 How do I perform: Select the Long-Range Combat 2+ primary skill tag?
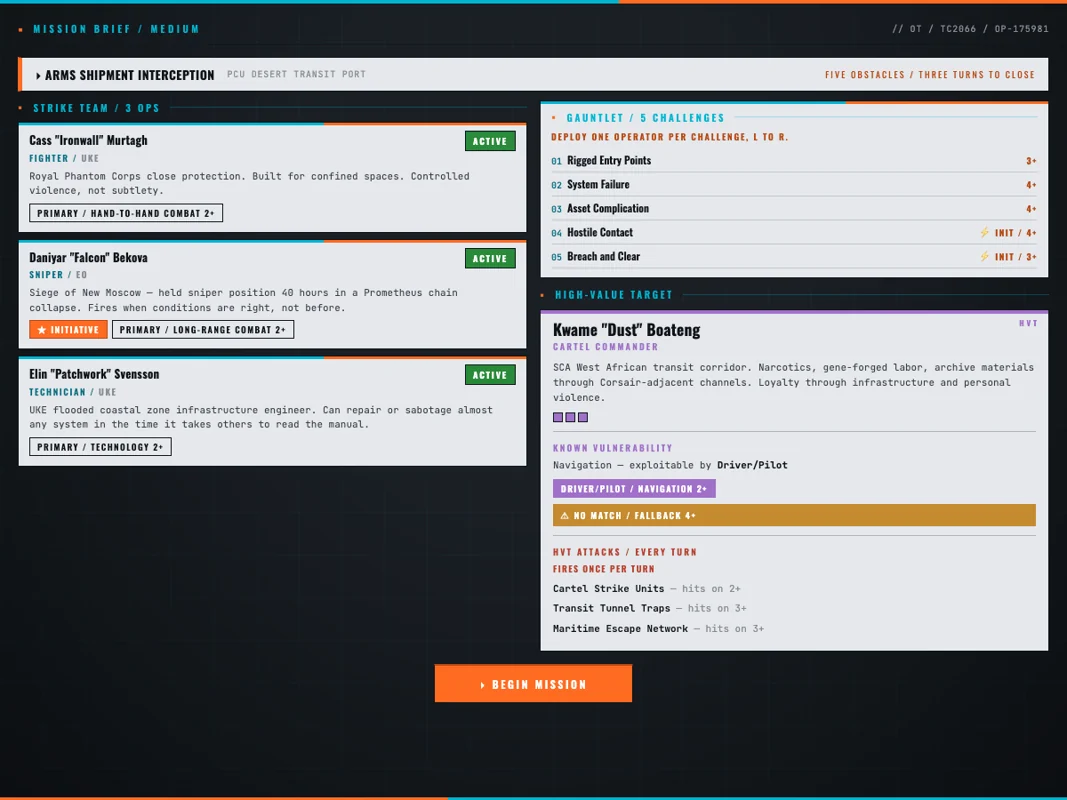click(x=203, y=330)
